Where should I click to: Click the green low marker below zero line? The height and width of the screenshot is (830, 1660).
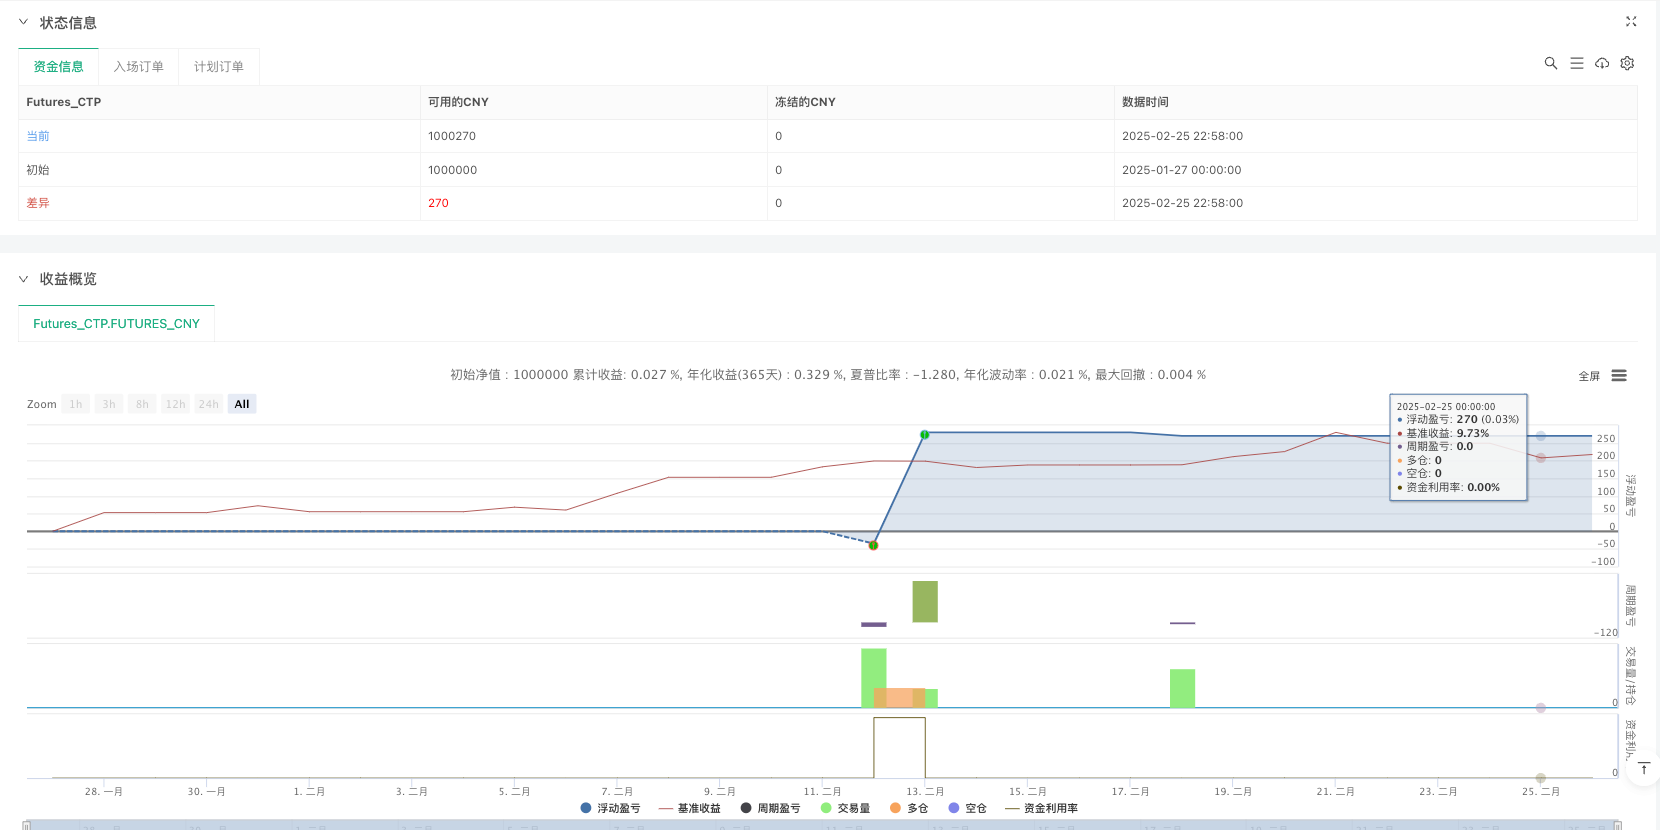tap(873, 545)
